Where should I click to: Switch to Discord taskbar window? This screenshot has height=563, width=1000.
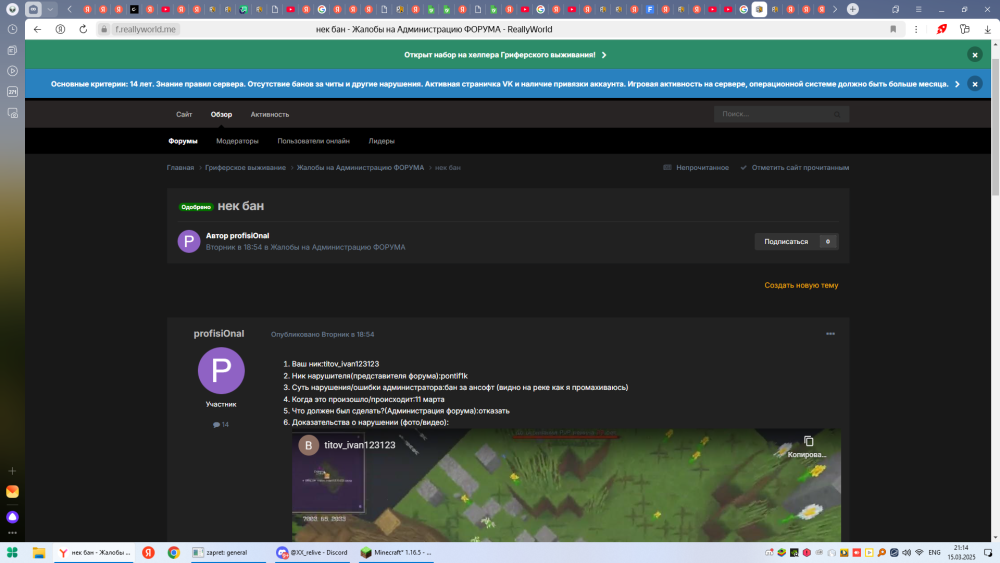[312, 553]
